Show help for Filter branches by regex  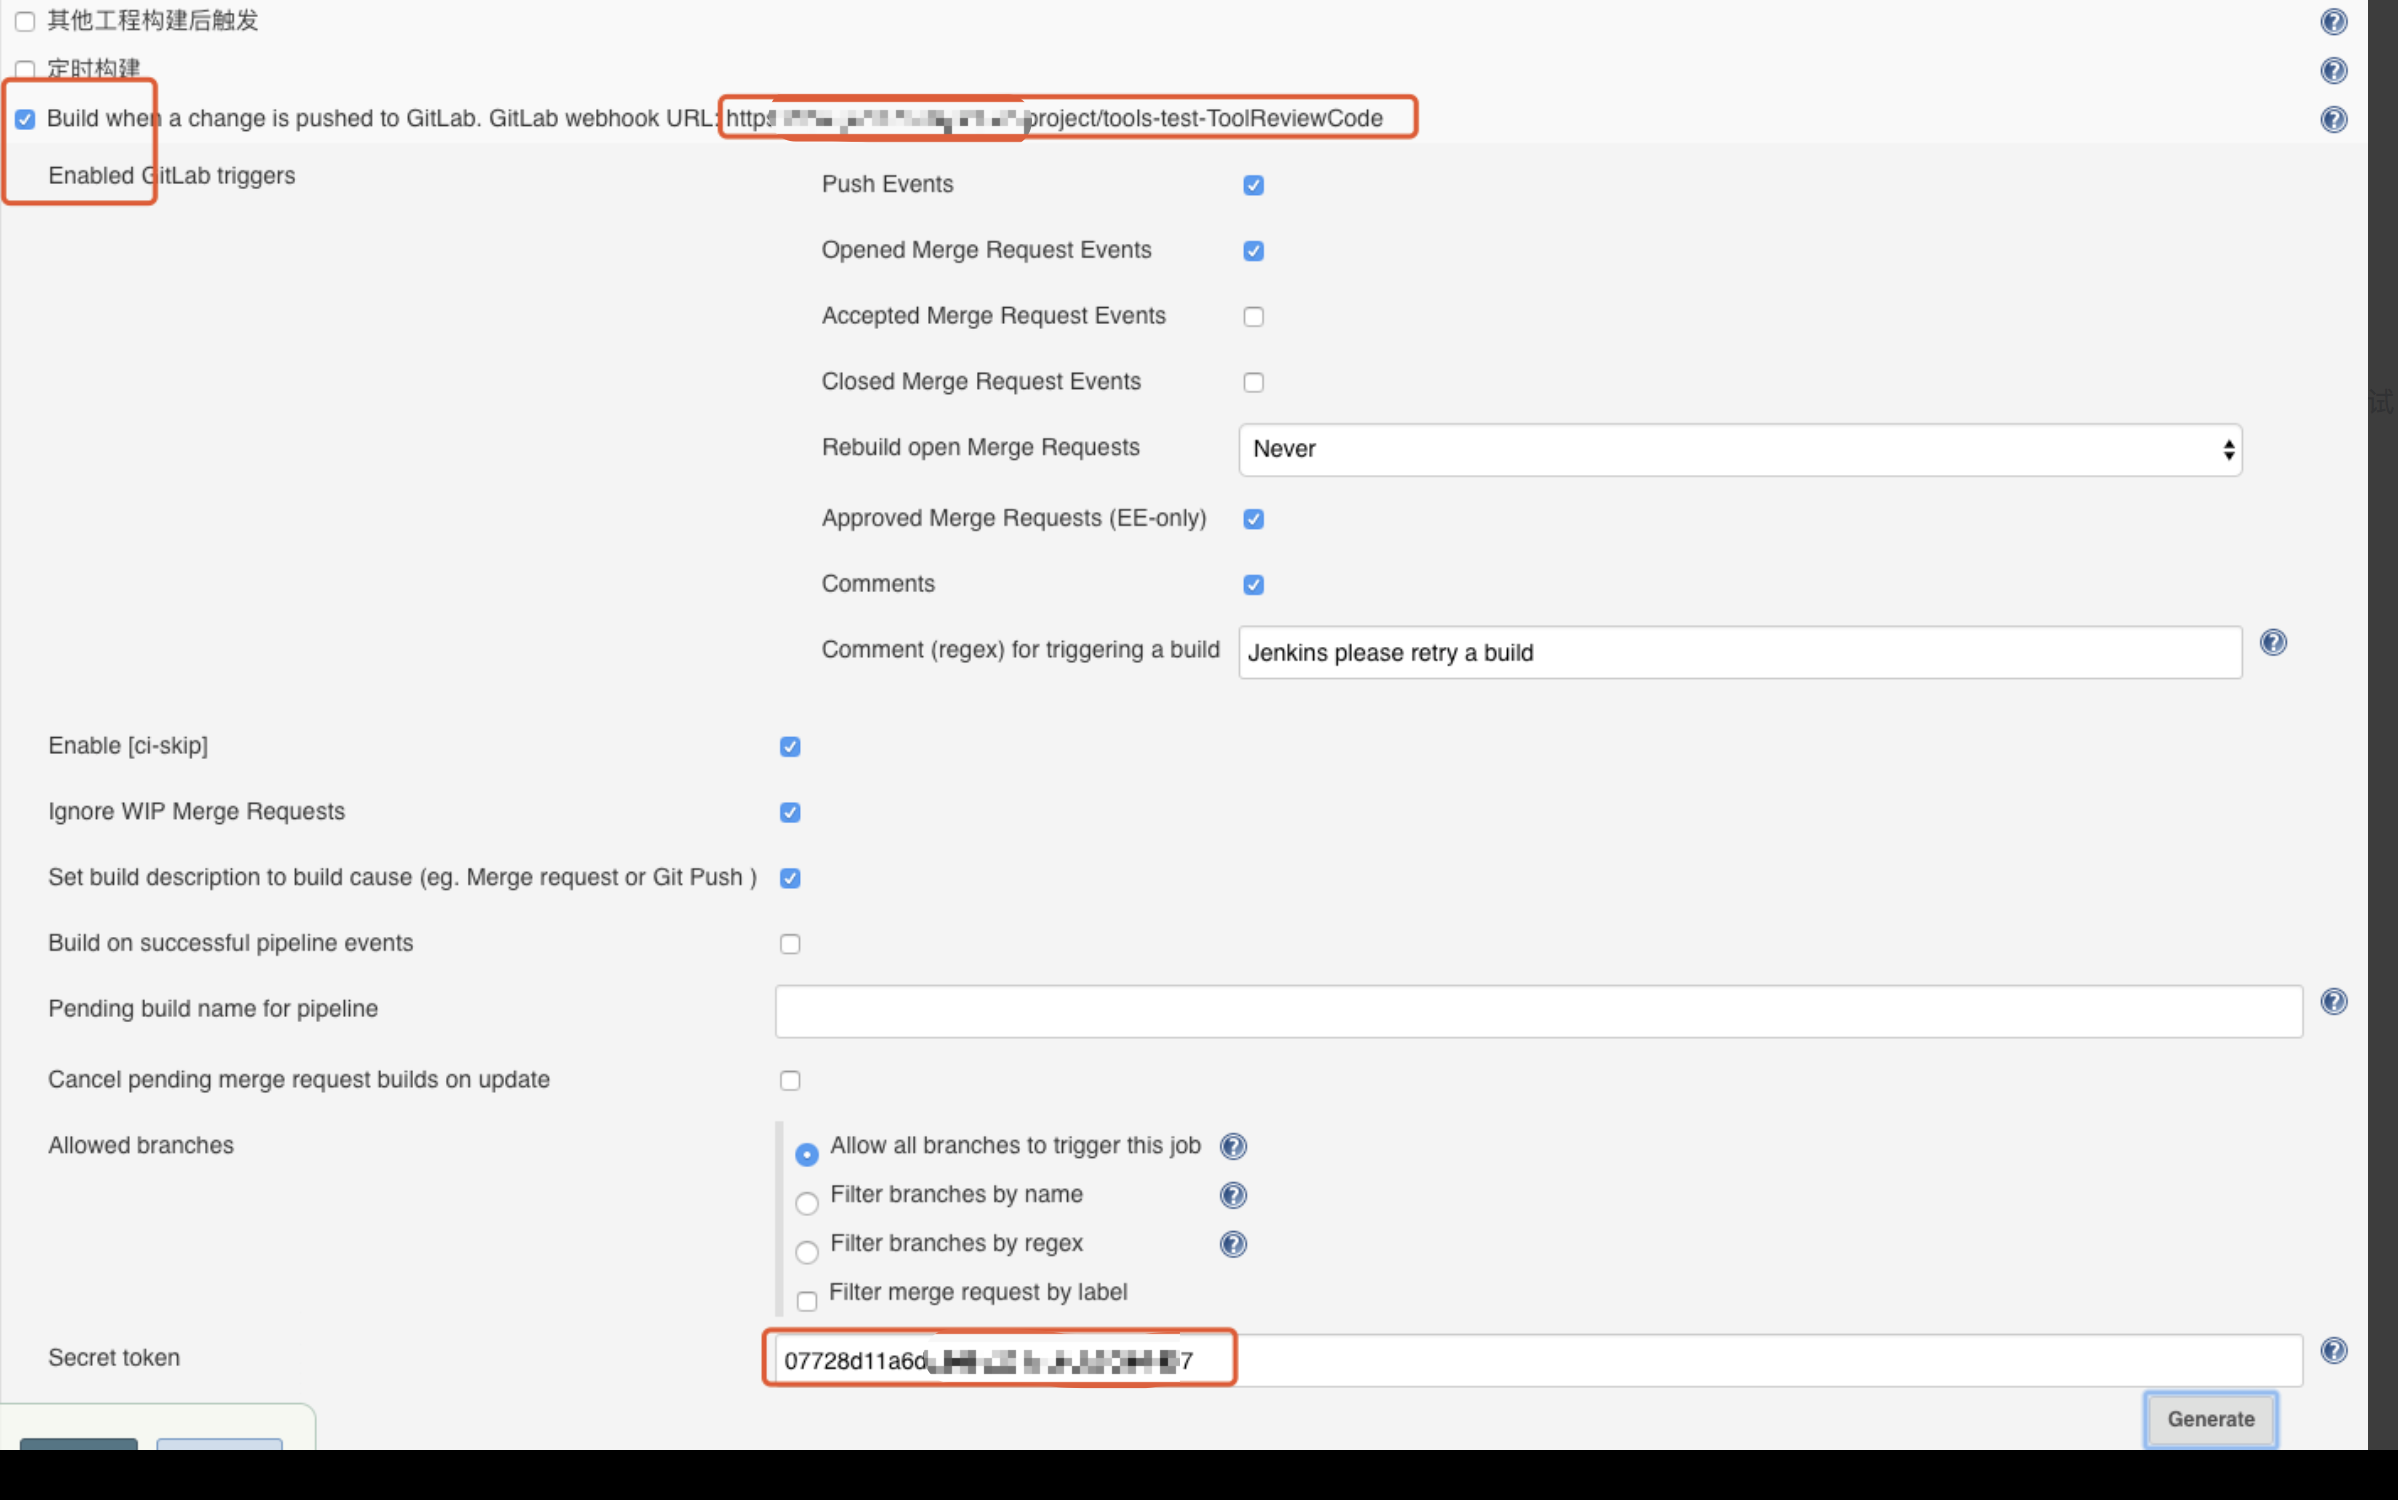point(1233,1244)
